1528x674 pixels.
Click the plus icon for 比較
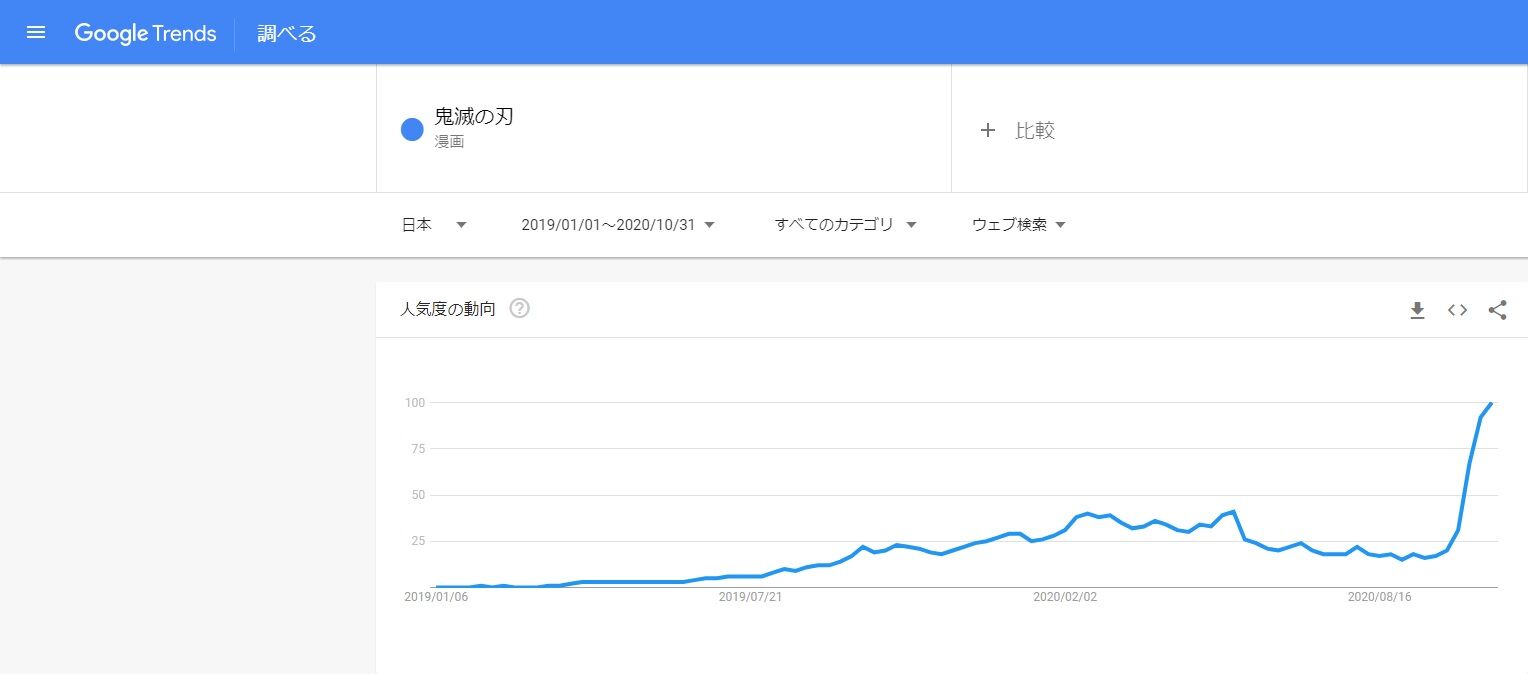click(988, 130)
